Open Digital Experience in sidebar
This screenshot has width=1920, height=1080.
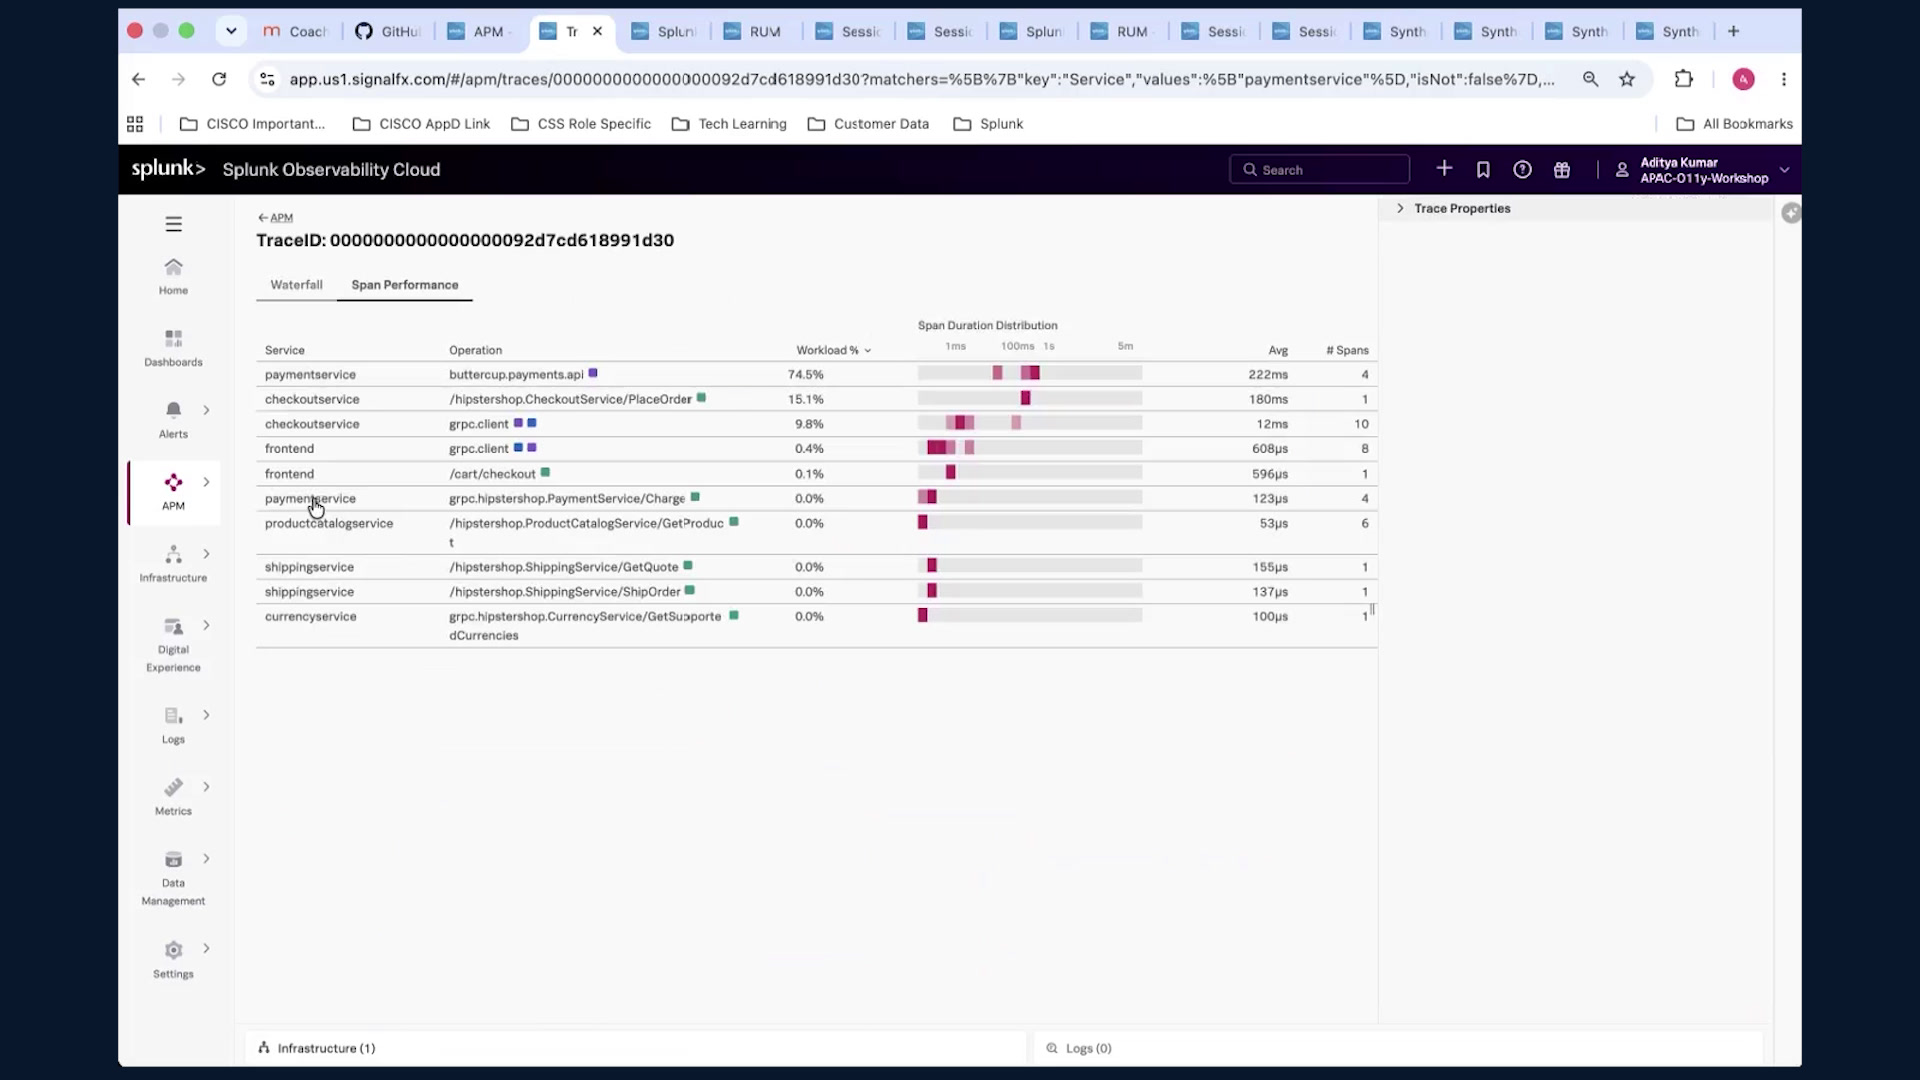[x=173, y=645]
